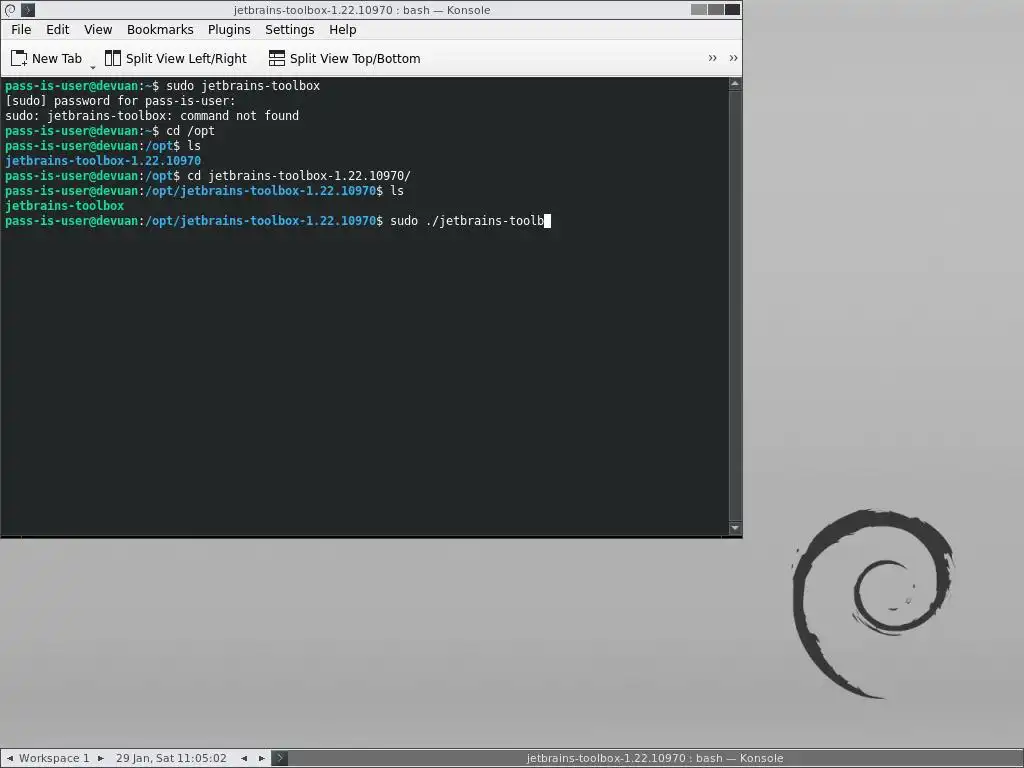The image size is (1024, 768).
Task: Switch to next workspace via taskbar arrow
Action: [101, 758]
